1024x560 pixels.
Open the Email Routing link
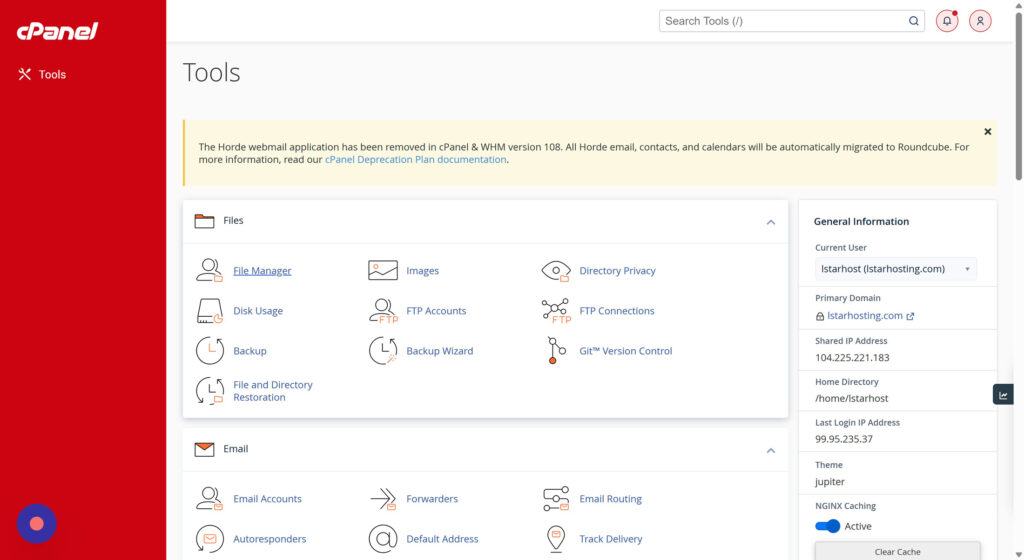click(611, 499)
